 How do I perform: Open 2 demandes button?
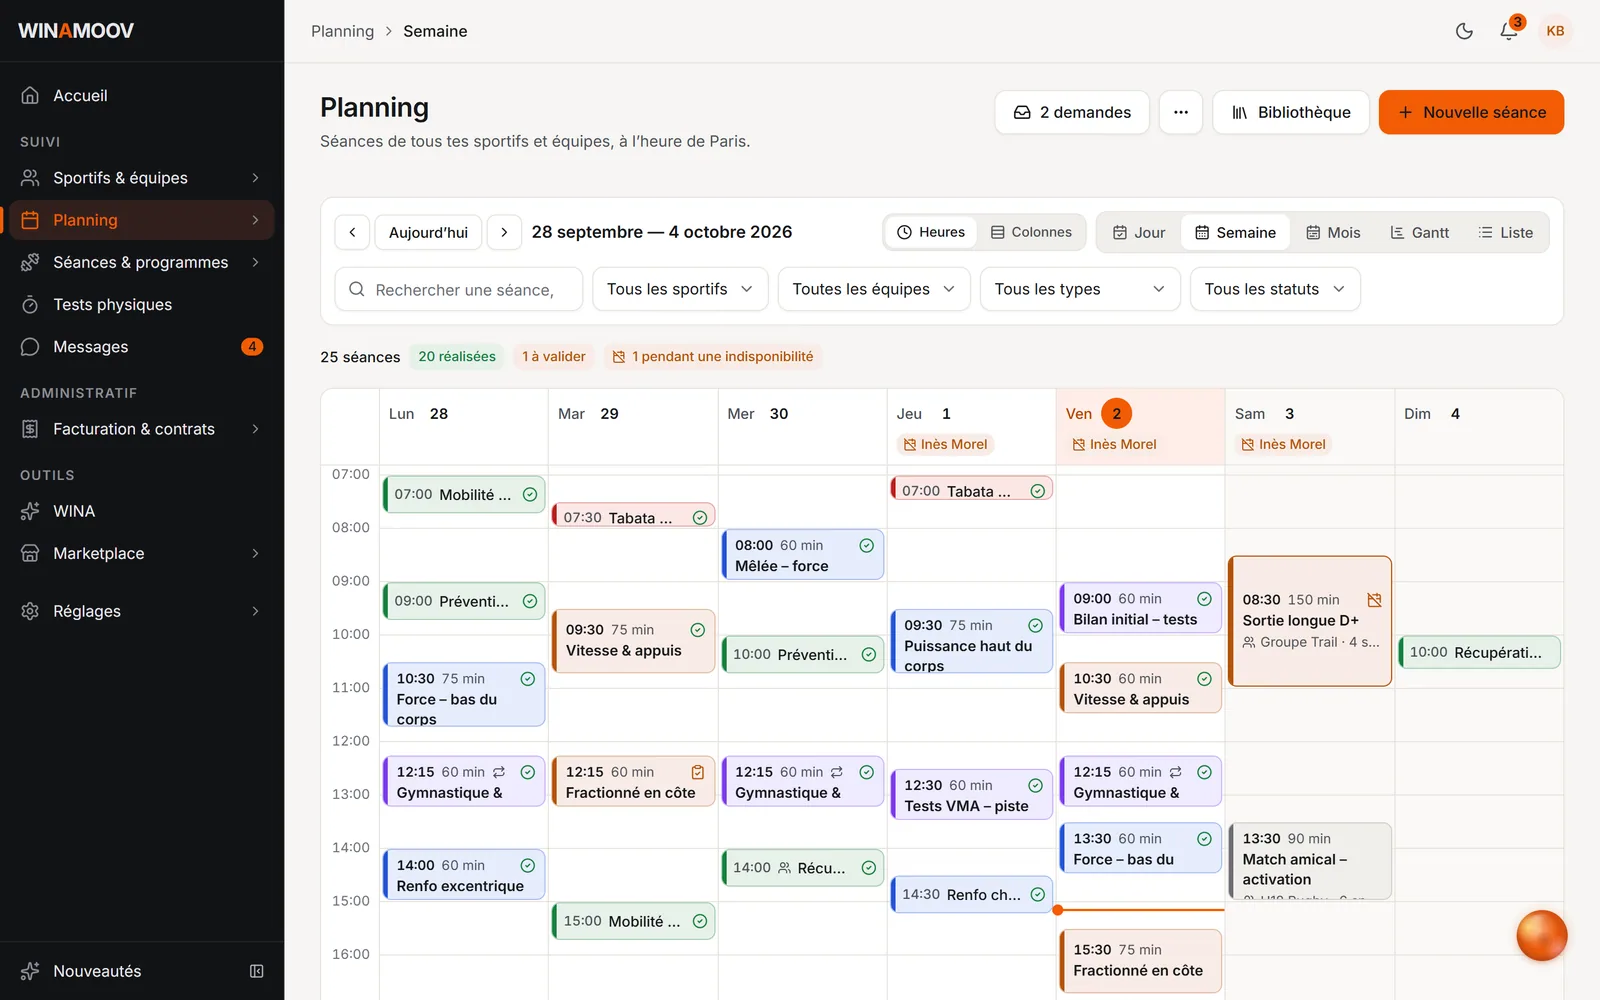pyautogui.click(x=1072, y=112)
